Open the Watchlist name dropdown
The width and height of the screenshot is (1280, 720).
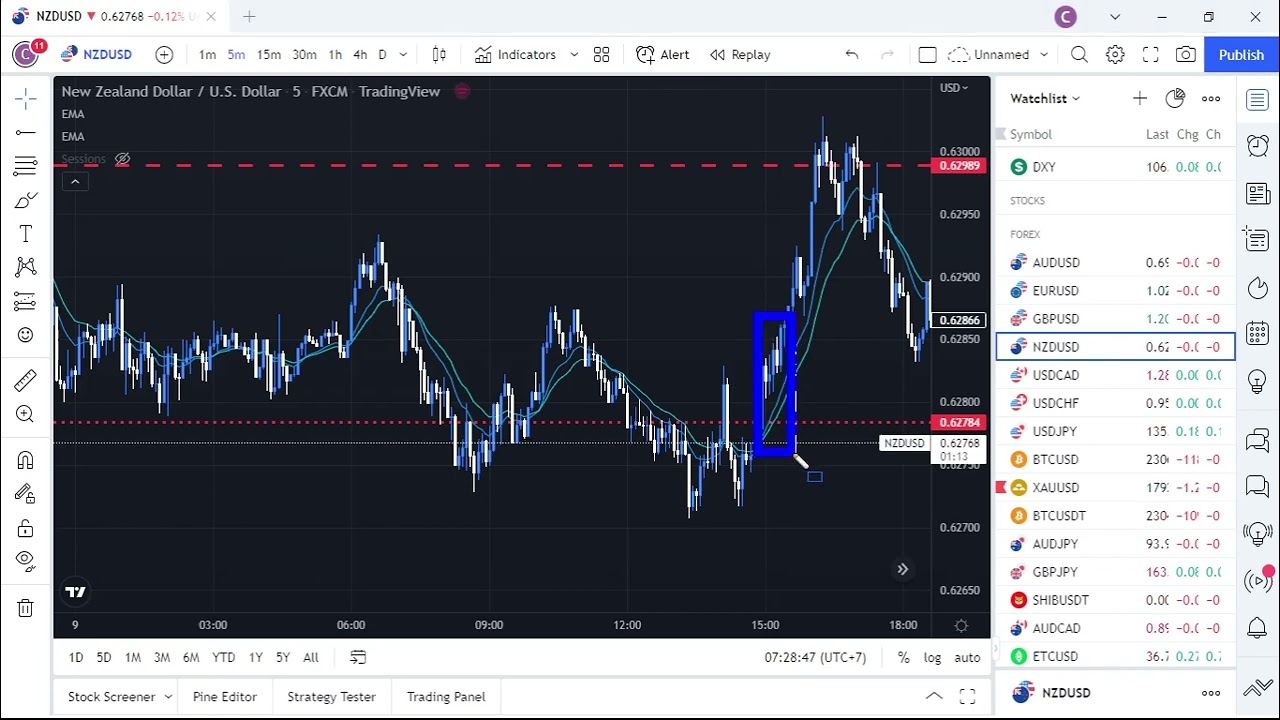click(x=1045, y=98)
